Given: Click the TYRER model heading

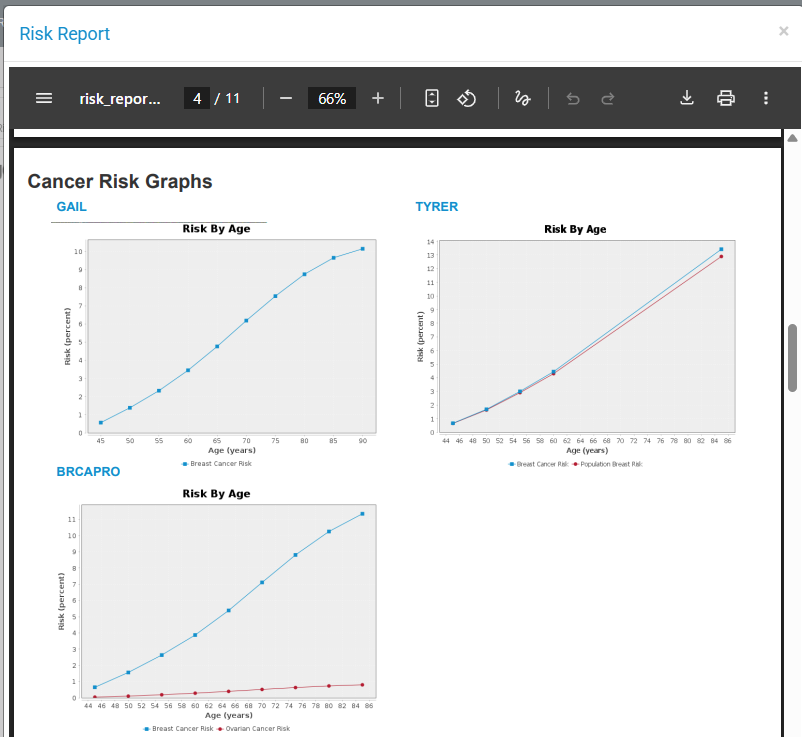Looking at the screenshot, I should pos(437,207).
